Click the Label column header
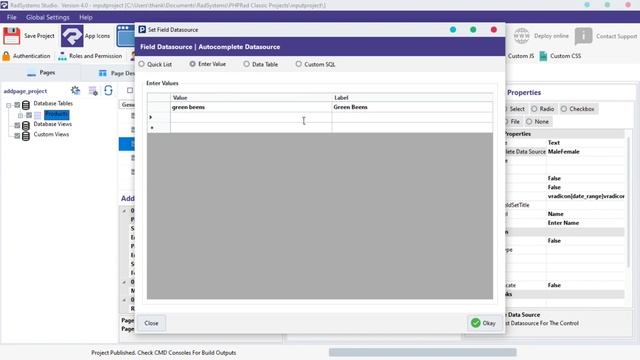Viewport: 640px width, 360px height. [412, 98]
